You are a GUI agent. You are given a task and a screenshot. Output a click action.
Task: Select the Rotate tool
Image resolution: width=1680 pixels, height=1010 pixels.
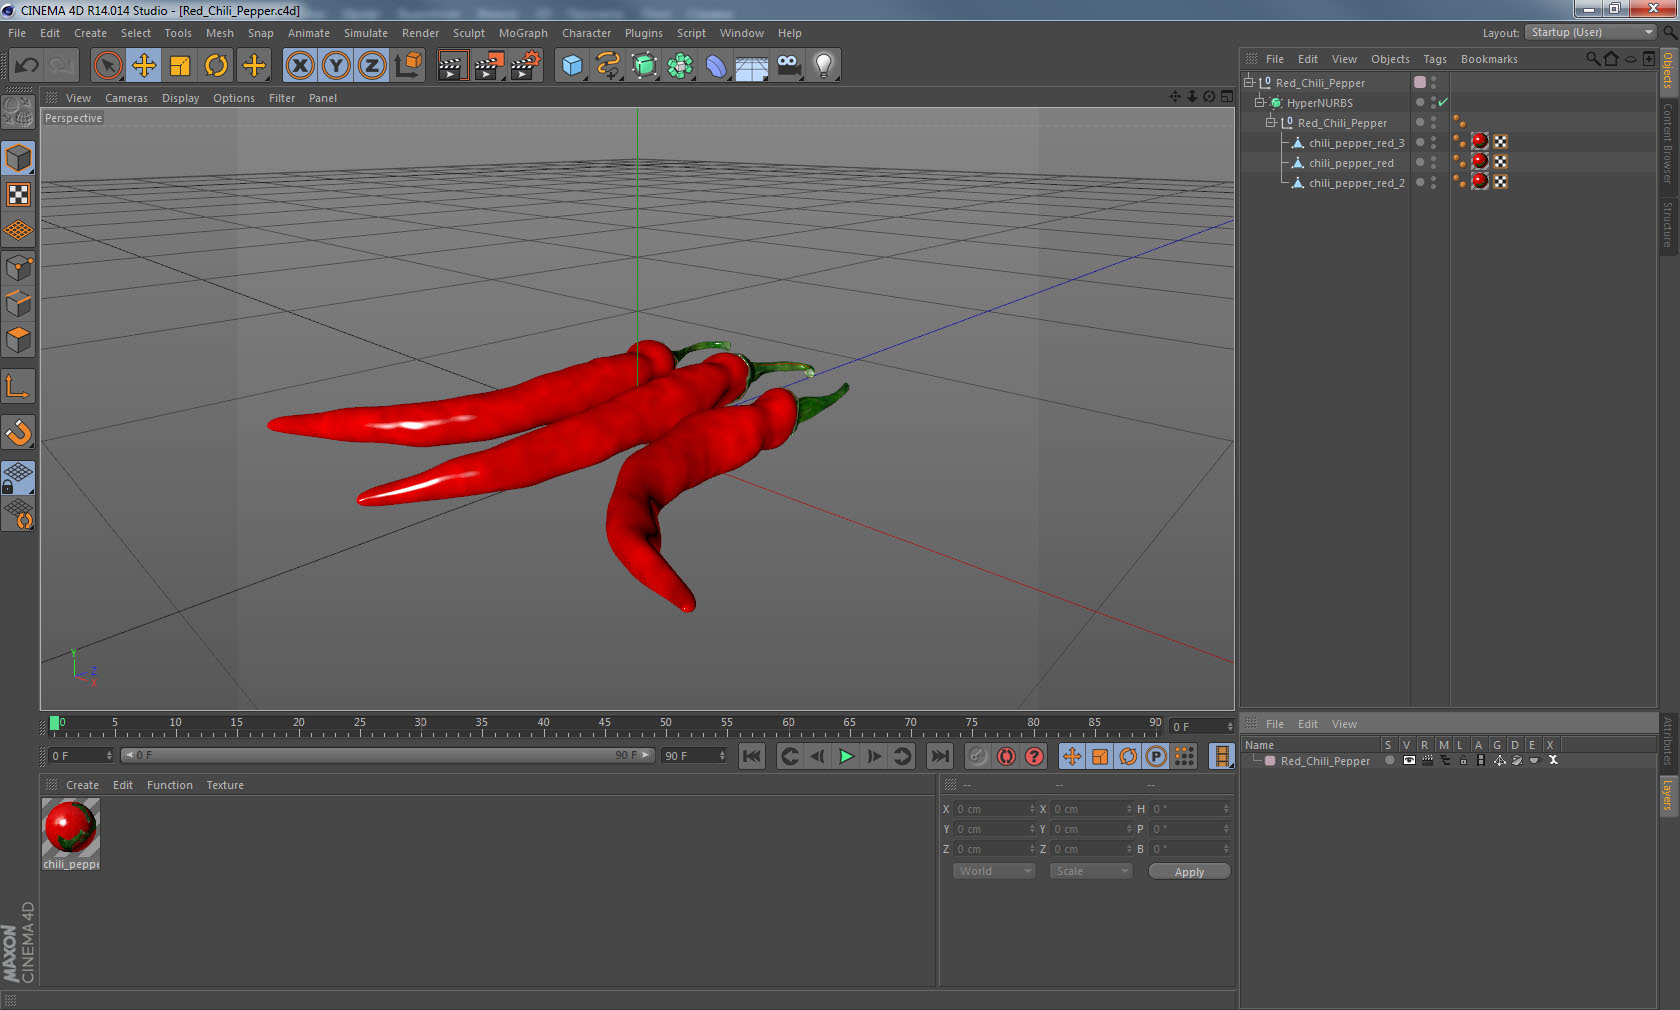pyautogui.click(x=216, y=66)
